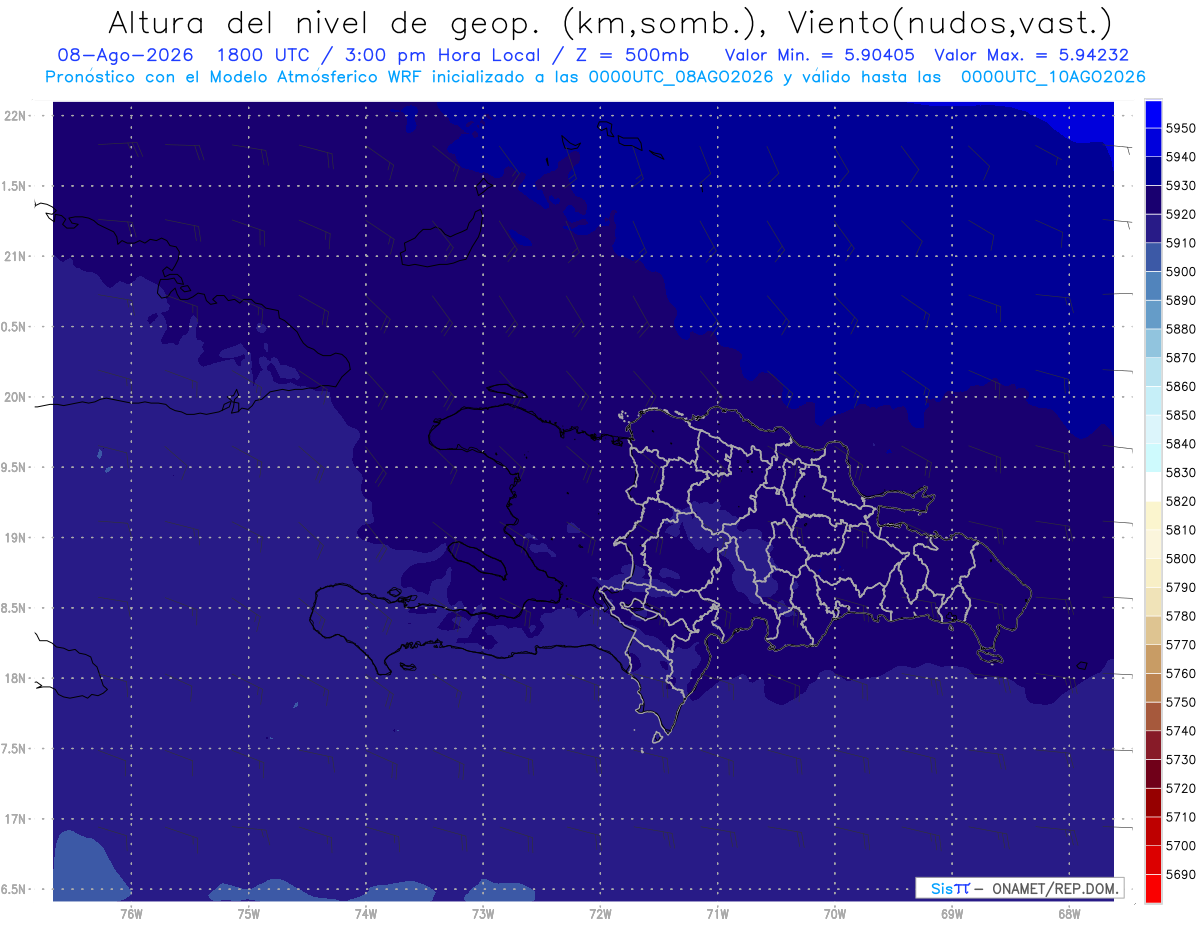
Task: Click the legend swatch between 5720 and 5730
Action: 1152,773
